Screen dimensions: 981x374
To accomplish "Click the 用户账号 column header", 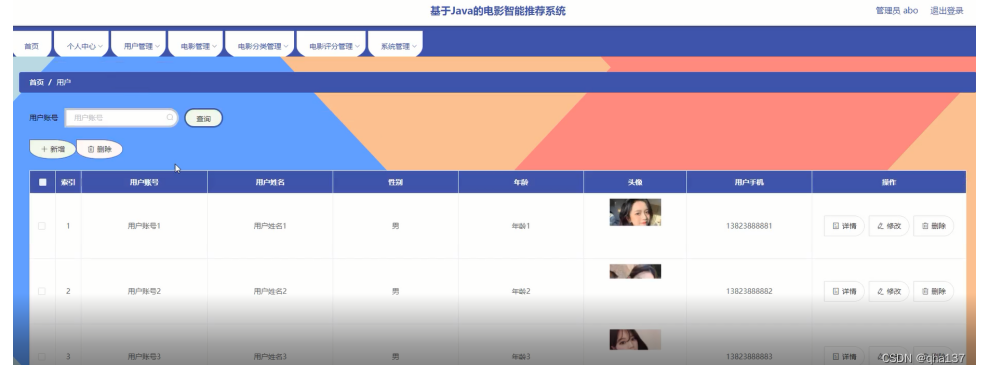I will (144, 183).
